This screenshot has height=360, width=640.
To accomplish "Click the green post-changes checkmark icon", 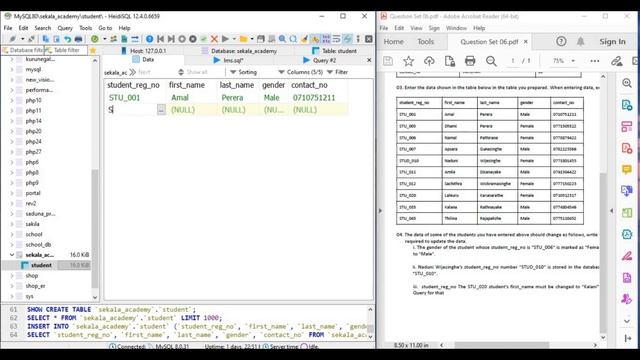I will (x=203, y=39).
